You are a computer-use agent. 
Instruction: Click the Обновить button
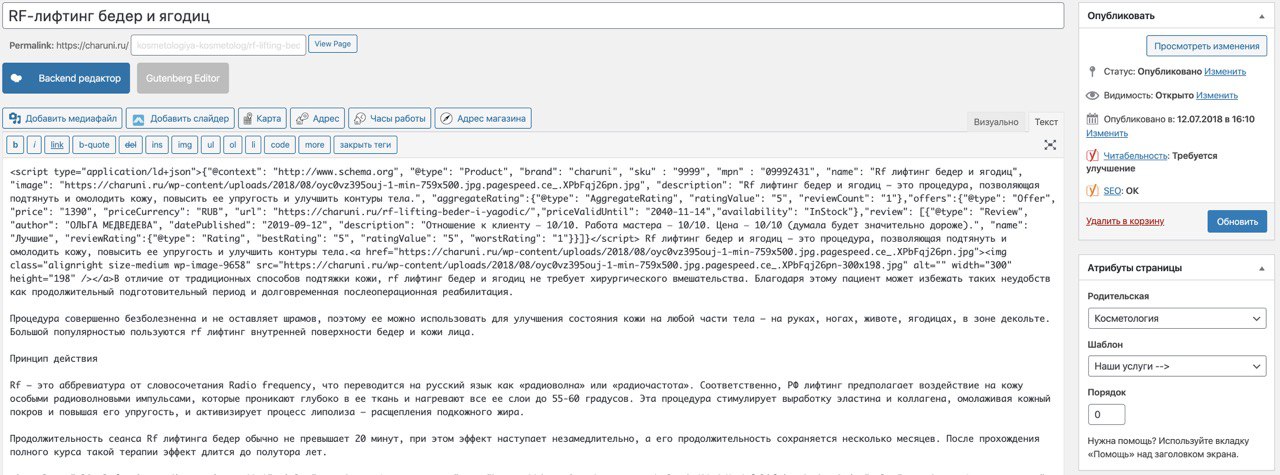pyautogui.click(x=1237, y=221)
